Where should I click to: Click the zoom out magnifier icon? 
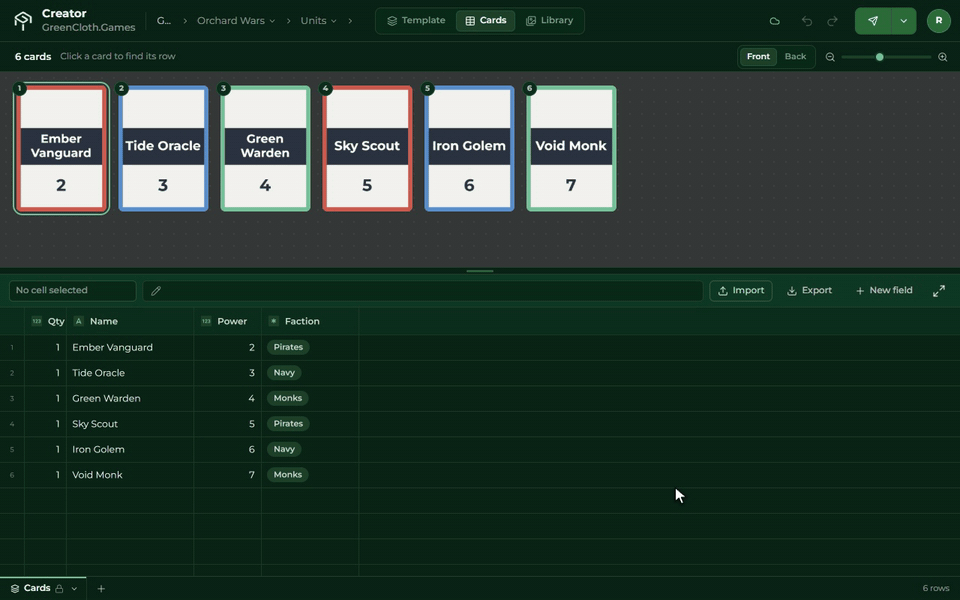830,57
